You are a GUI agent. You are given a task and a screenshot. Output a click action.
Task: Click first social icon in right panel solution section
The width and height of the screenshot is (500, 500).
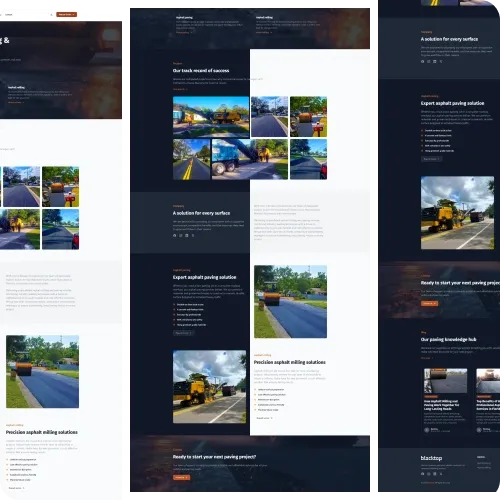423,61
